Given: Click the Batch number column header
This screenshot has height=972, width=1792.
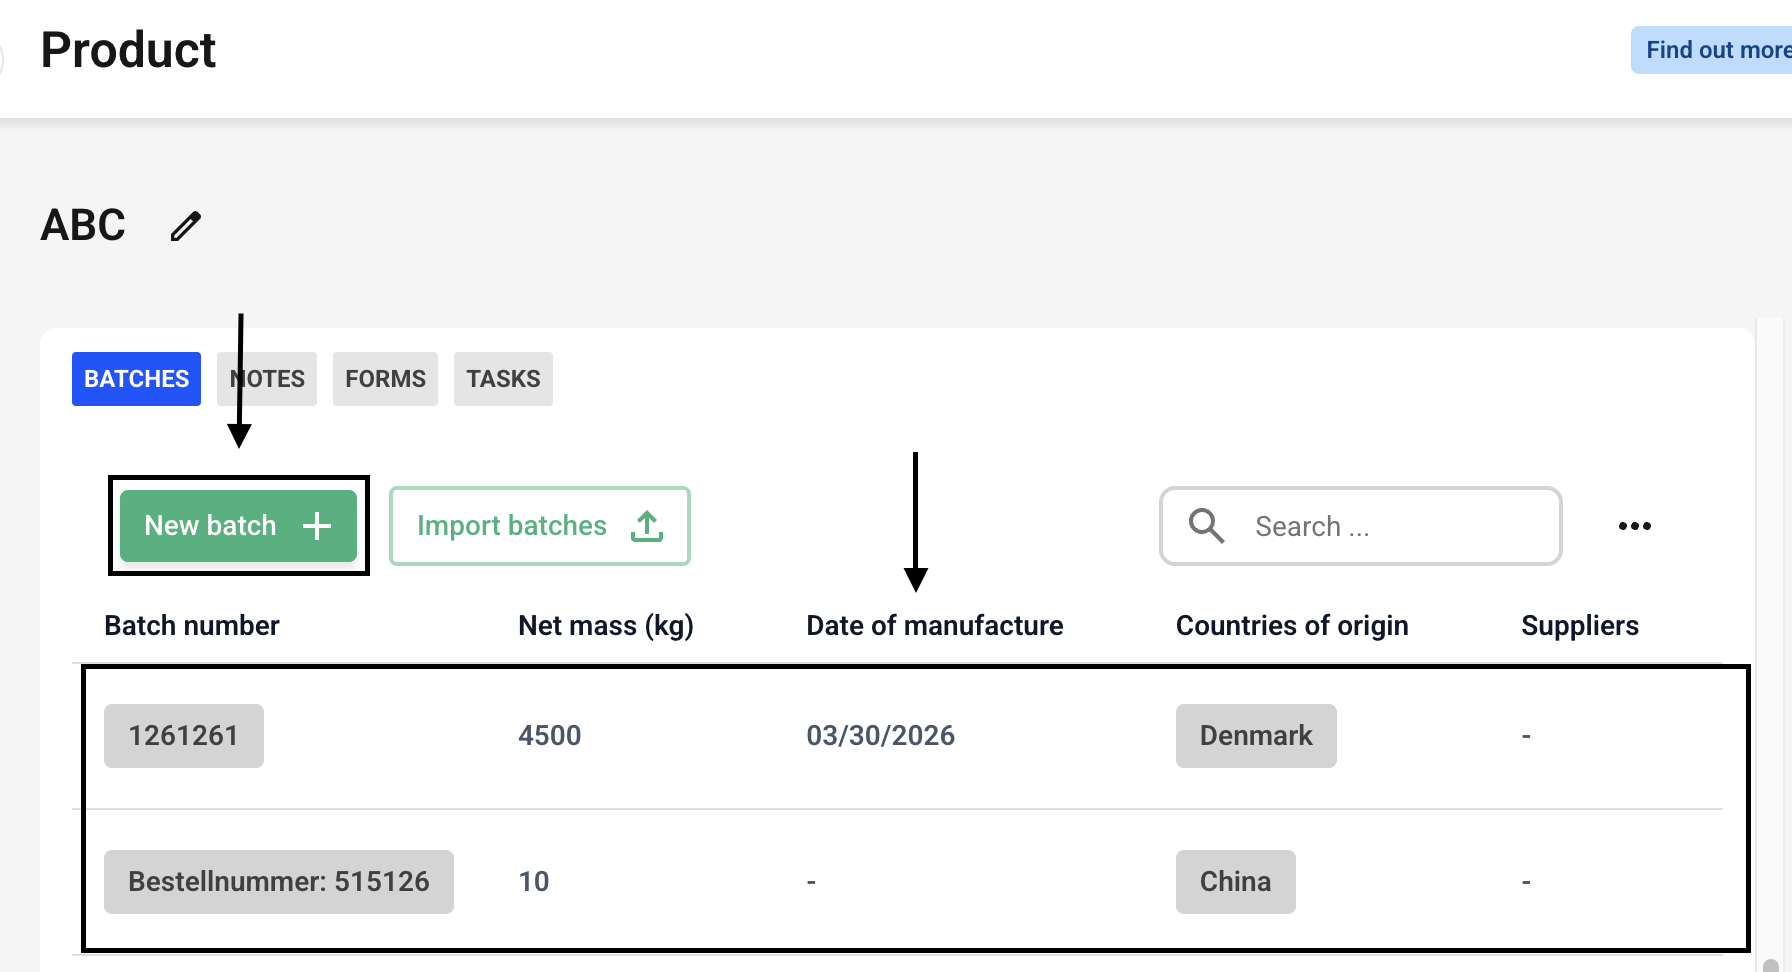Looking at the screenshot, I should click(192, 626).
